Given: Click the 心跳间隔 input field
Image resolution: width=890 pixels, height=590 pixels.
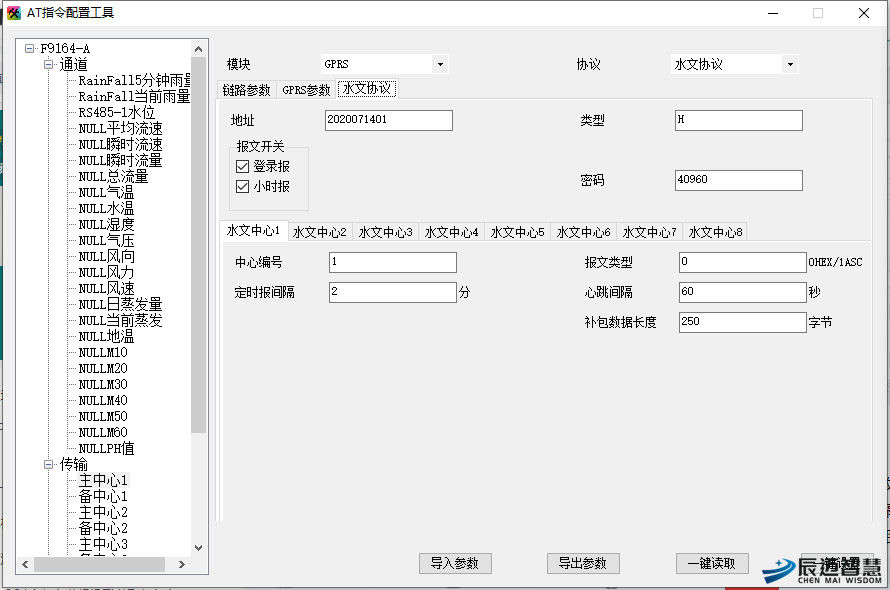Looking at the screenshot, I should (x=742, y=292).
